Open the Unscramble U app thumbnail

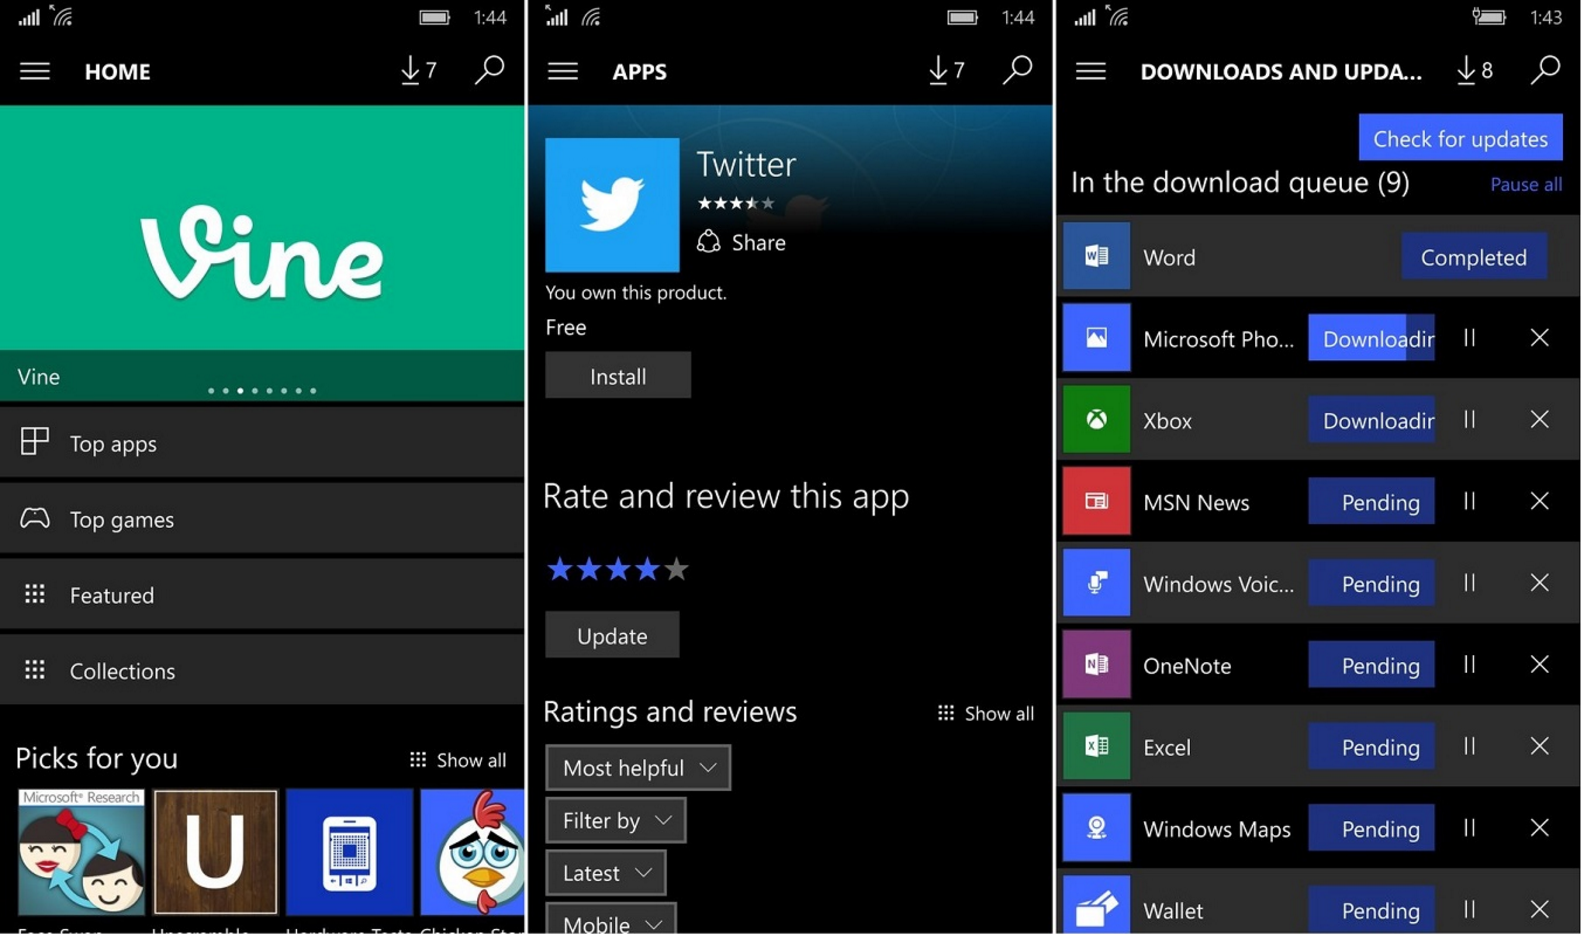215,852
